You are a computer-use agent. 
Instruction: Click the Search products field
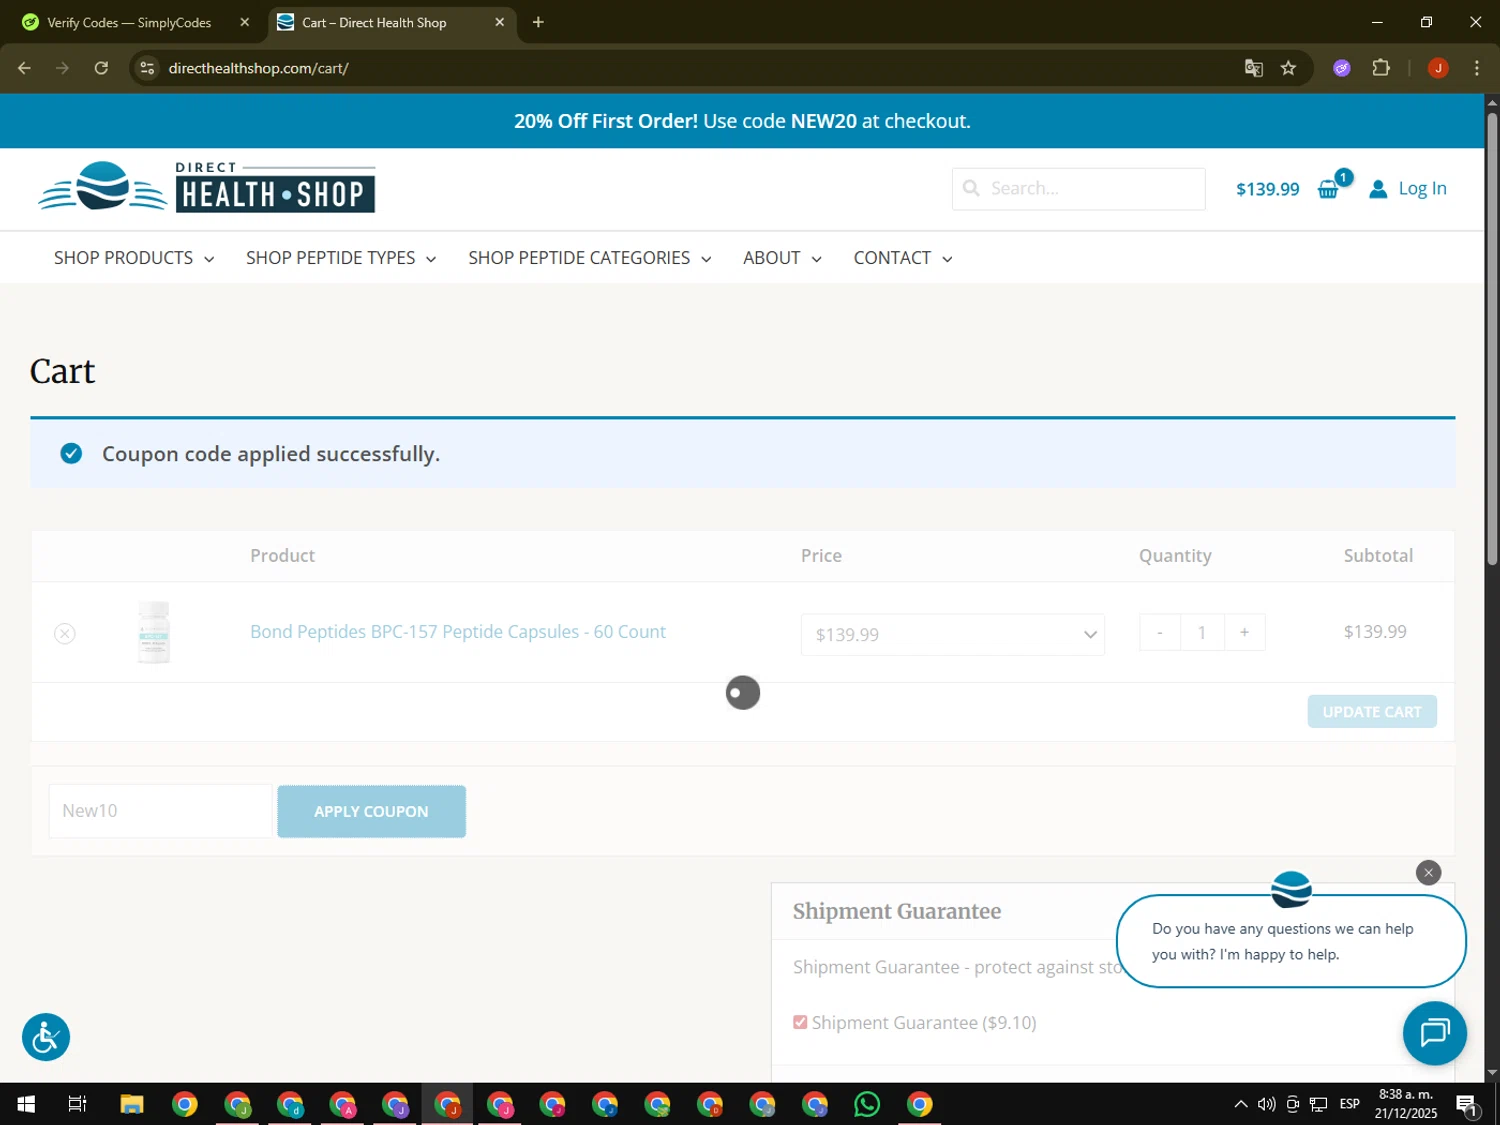1079,189
